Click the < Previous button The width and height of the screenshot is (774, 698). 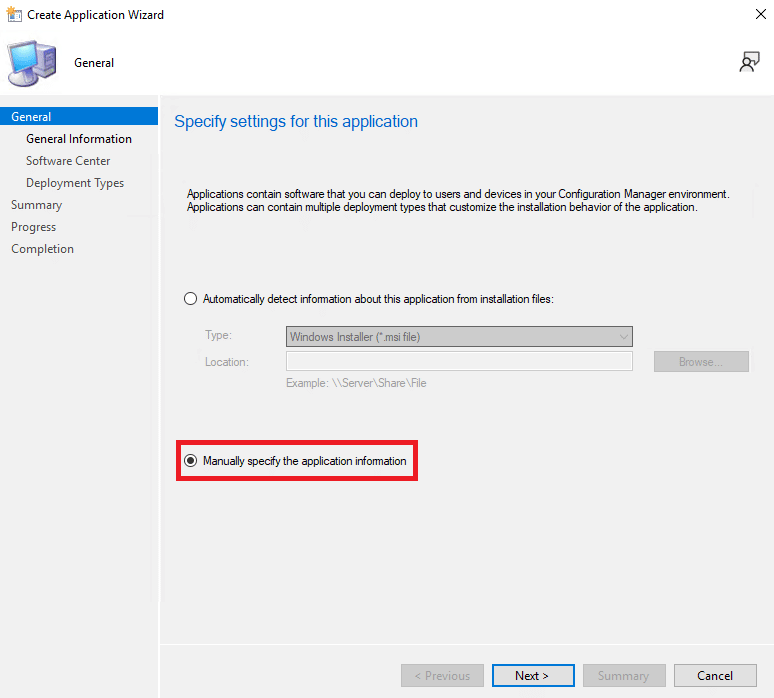(x=442, y=676)
